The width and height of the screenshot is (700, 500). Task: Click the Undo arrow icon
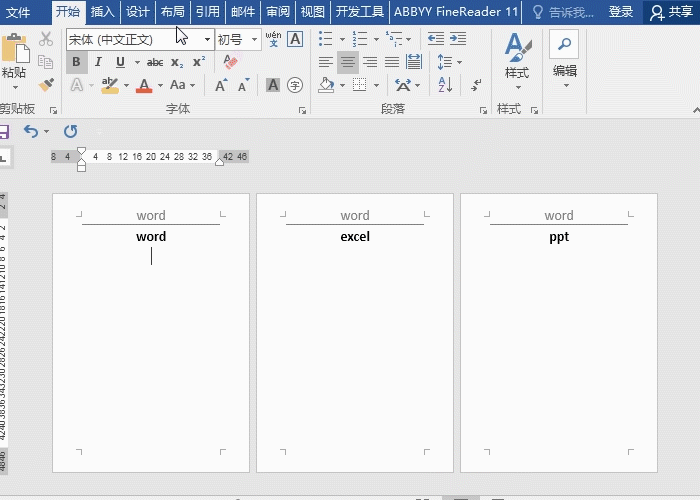click(x=31, y=131)
